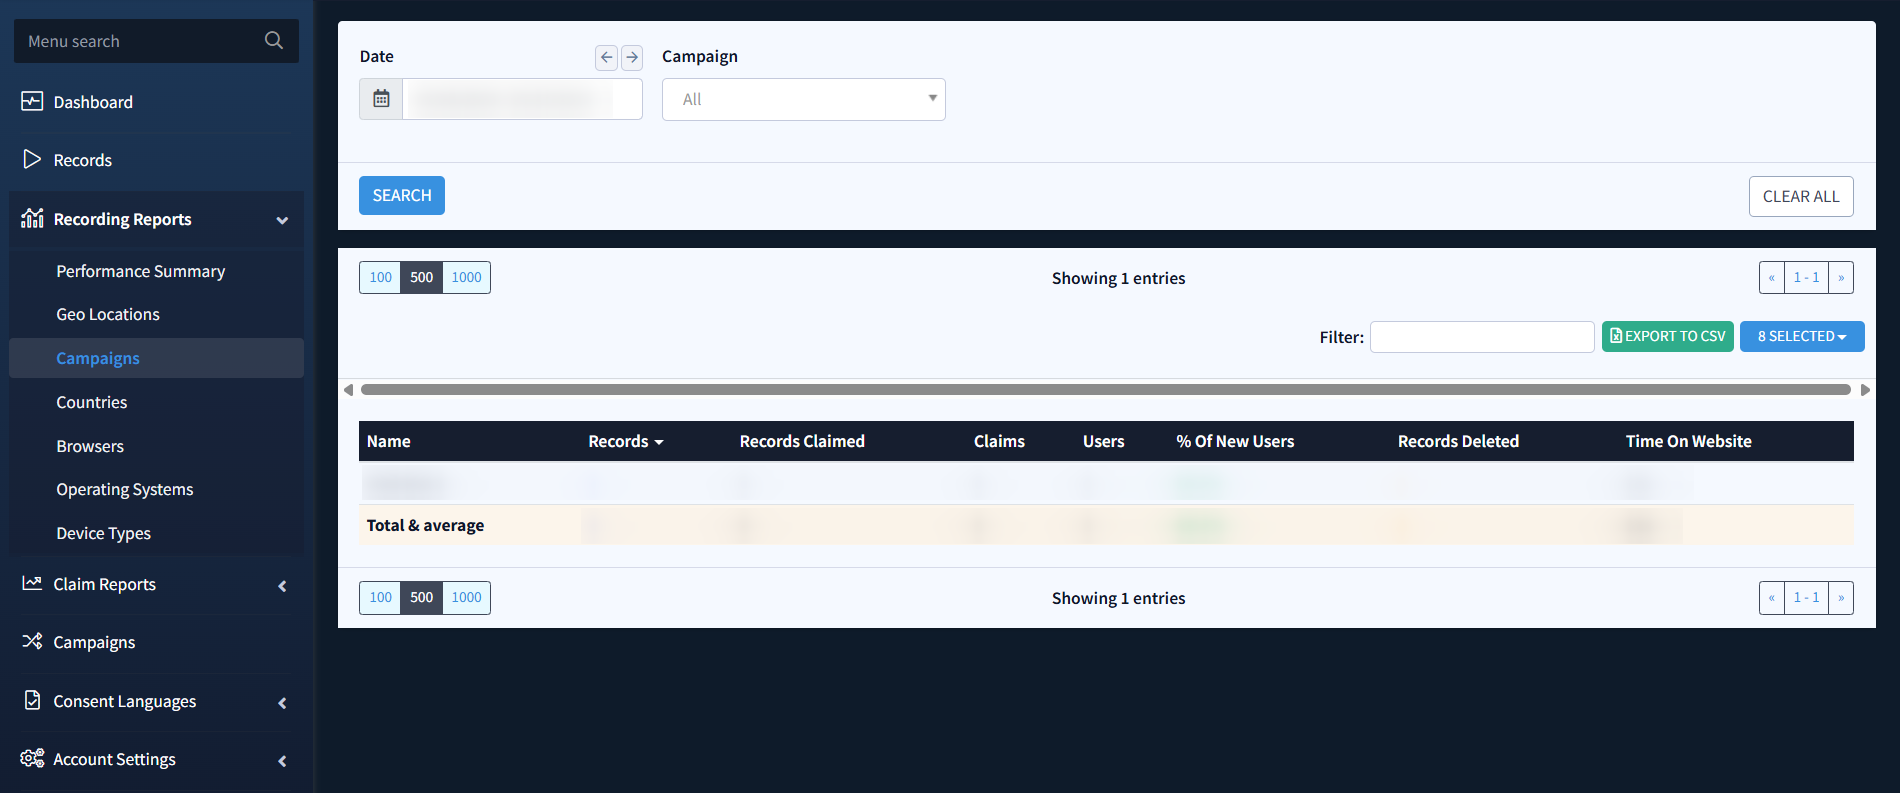Screen dimensions: 1900x793
Task: Go to previous date range arrow
Action: [606, 57]
